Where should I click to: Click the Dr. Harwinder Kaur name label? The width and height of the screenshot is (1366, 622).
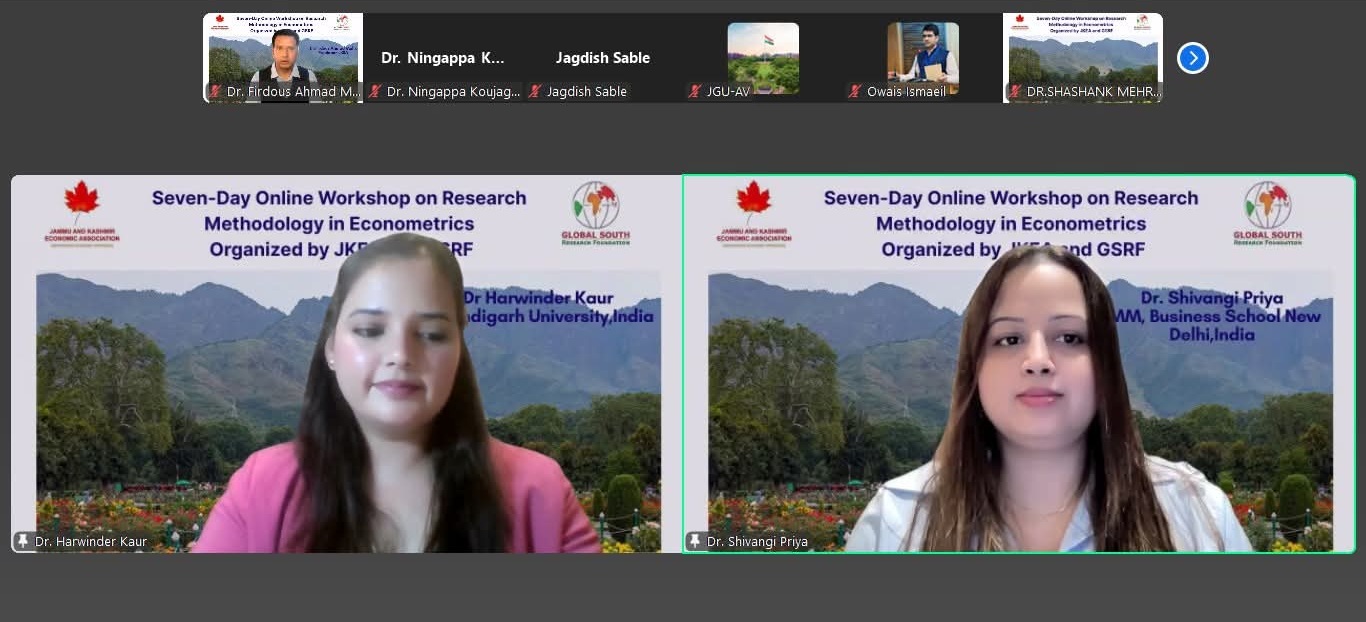click(x=91, y=541)
